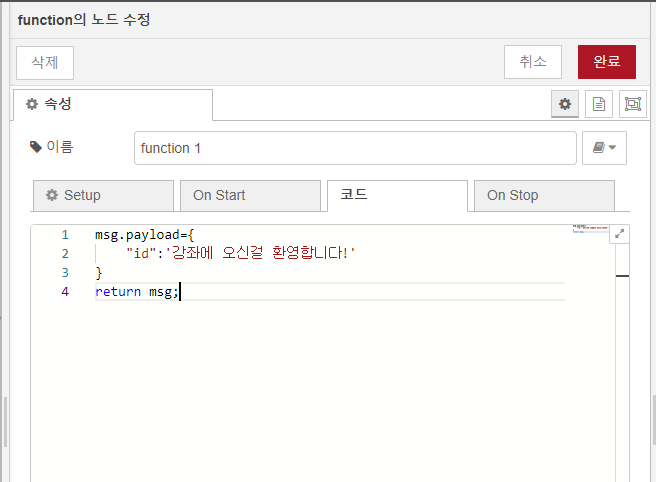
Task: Click the name field containing function 1
Action: click(x=355, y=148)
